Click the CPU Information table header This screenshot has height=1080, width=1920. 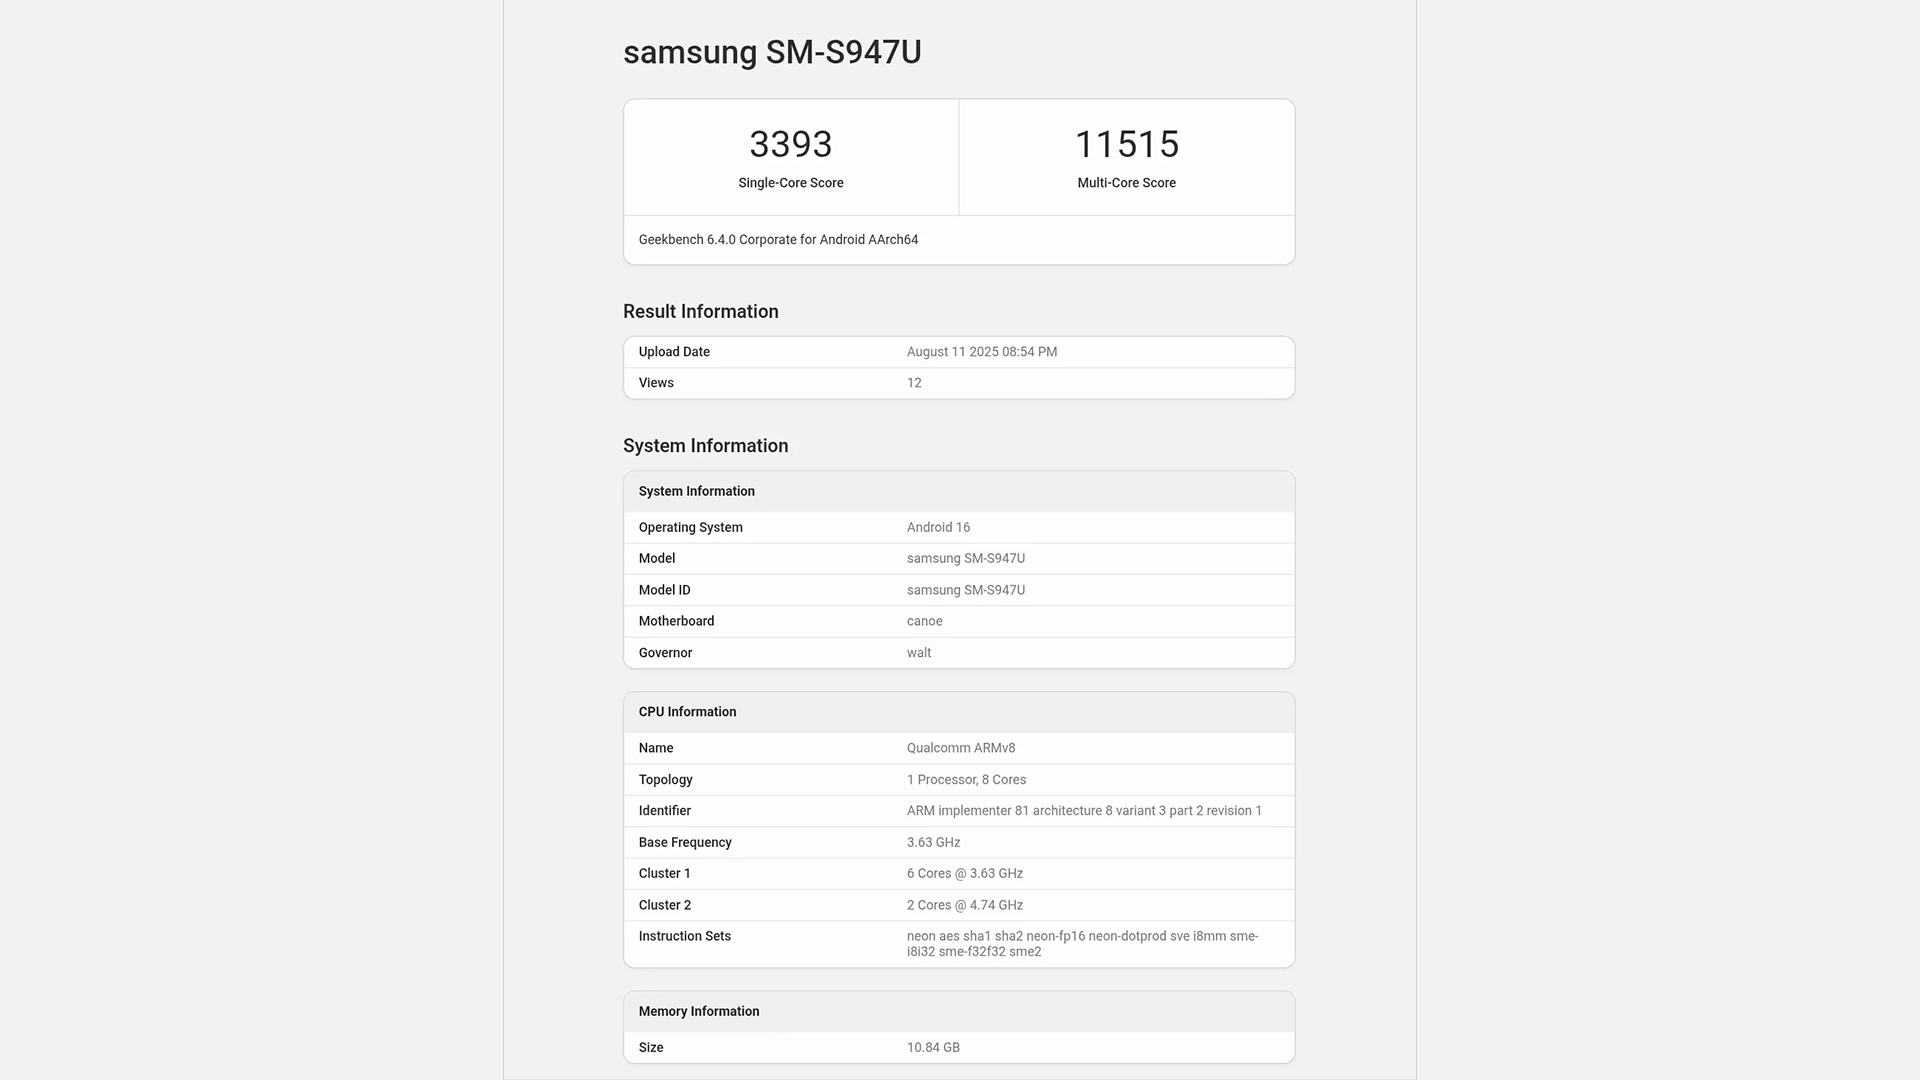click(687, 712)
